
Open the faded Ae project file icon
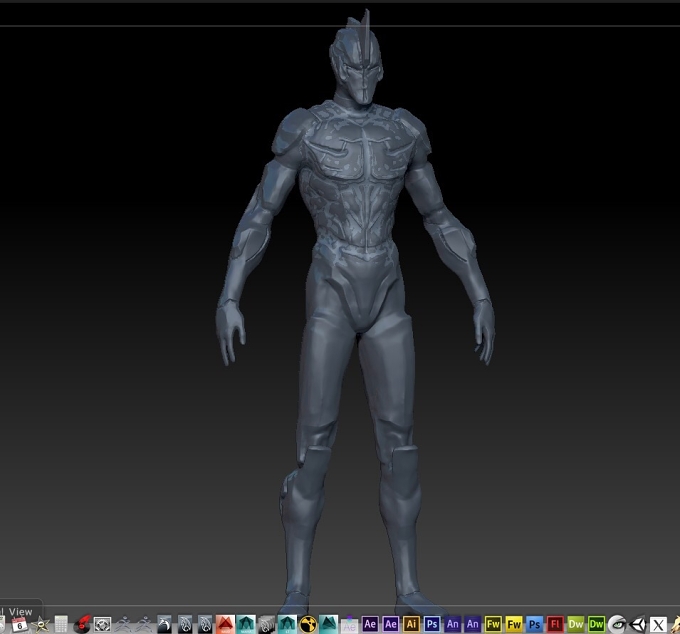(349, 625)
